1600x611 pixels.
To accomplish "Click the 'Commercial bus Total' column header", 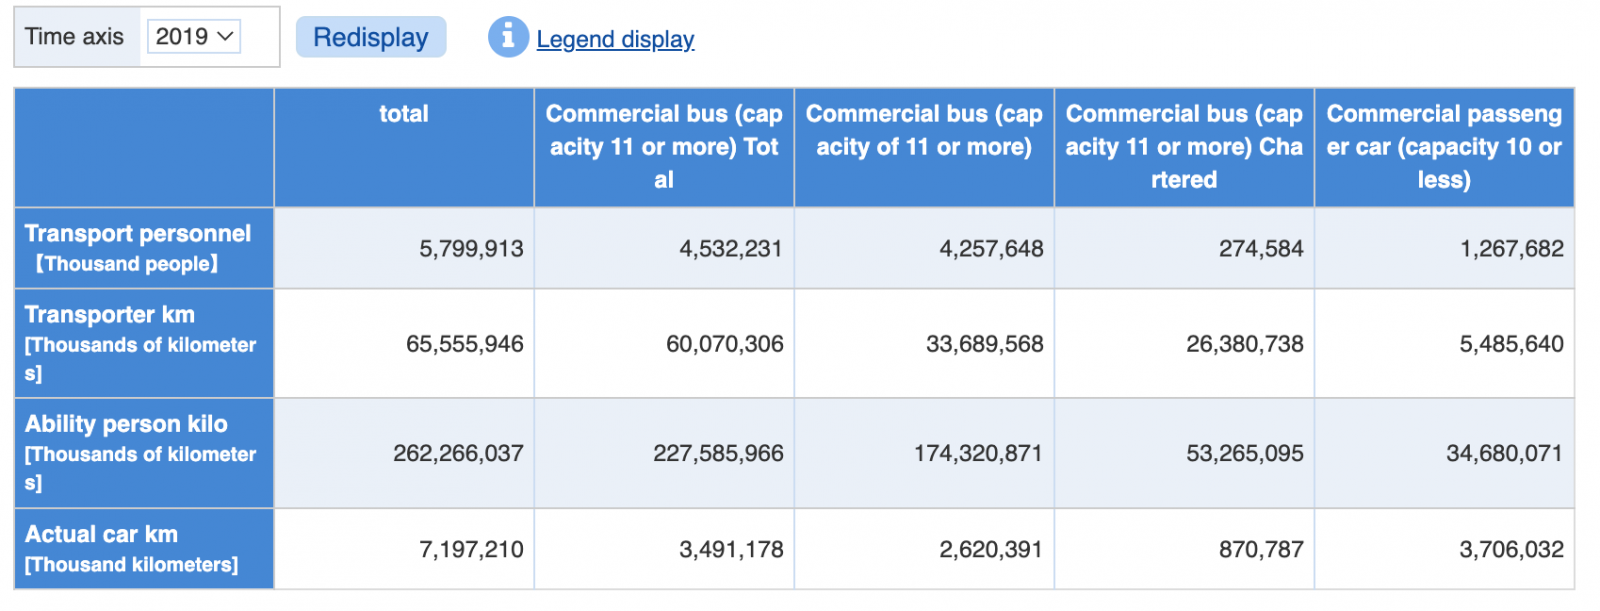I will (x=664, y=147).
